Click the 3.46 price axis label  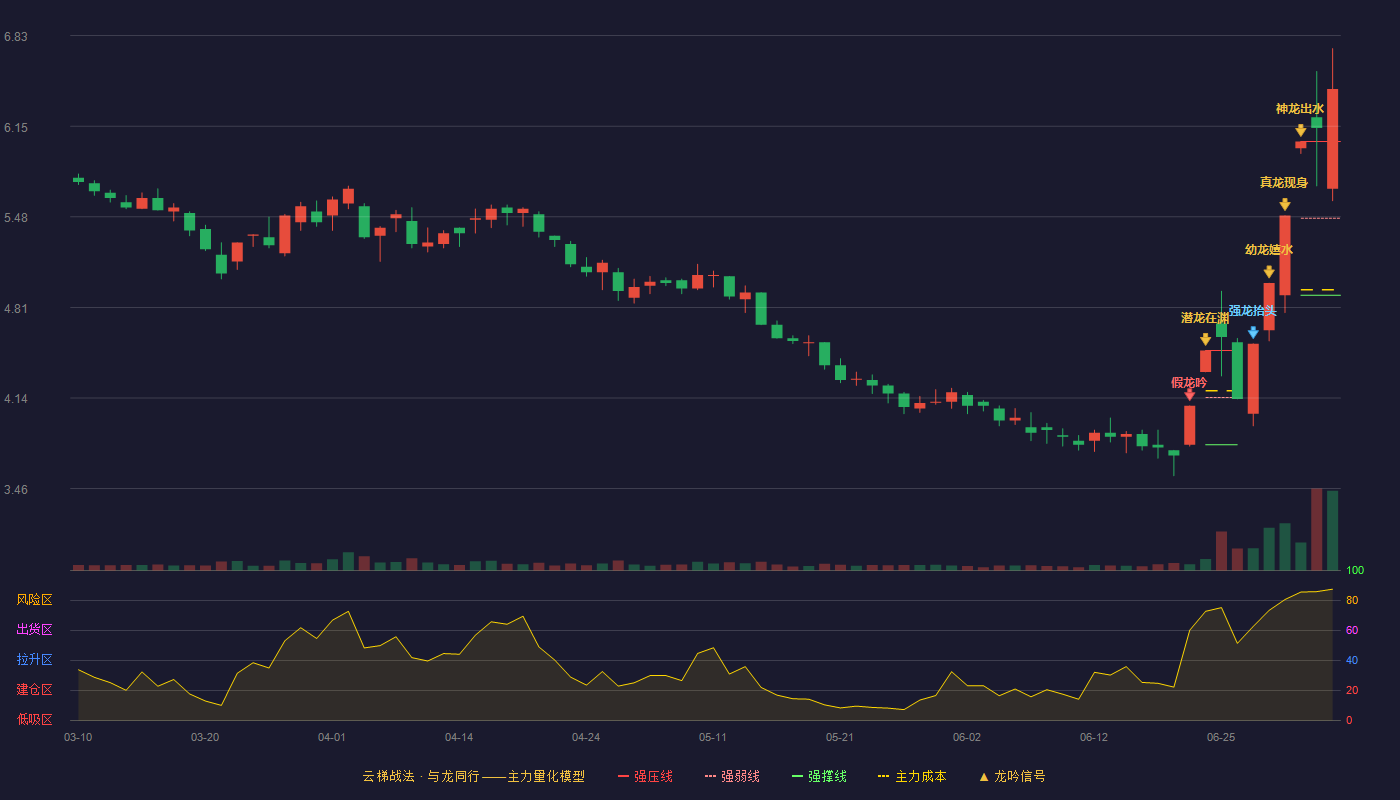15,490
